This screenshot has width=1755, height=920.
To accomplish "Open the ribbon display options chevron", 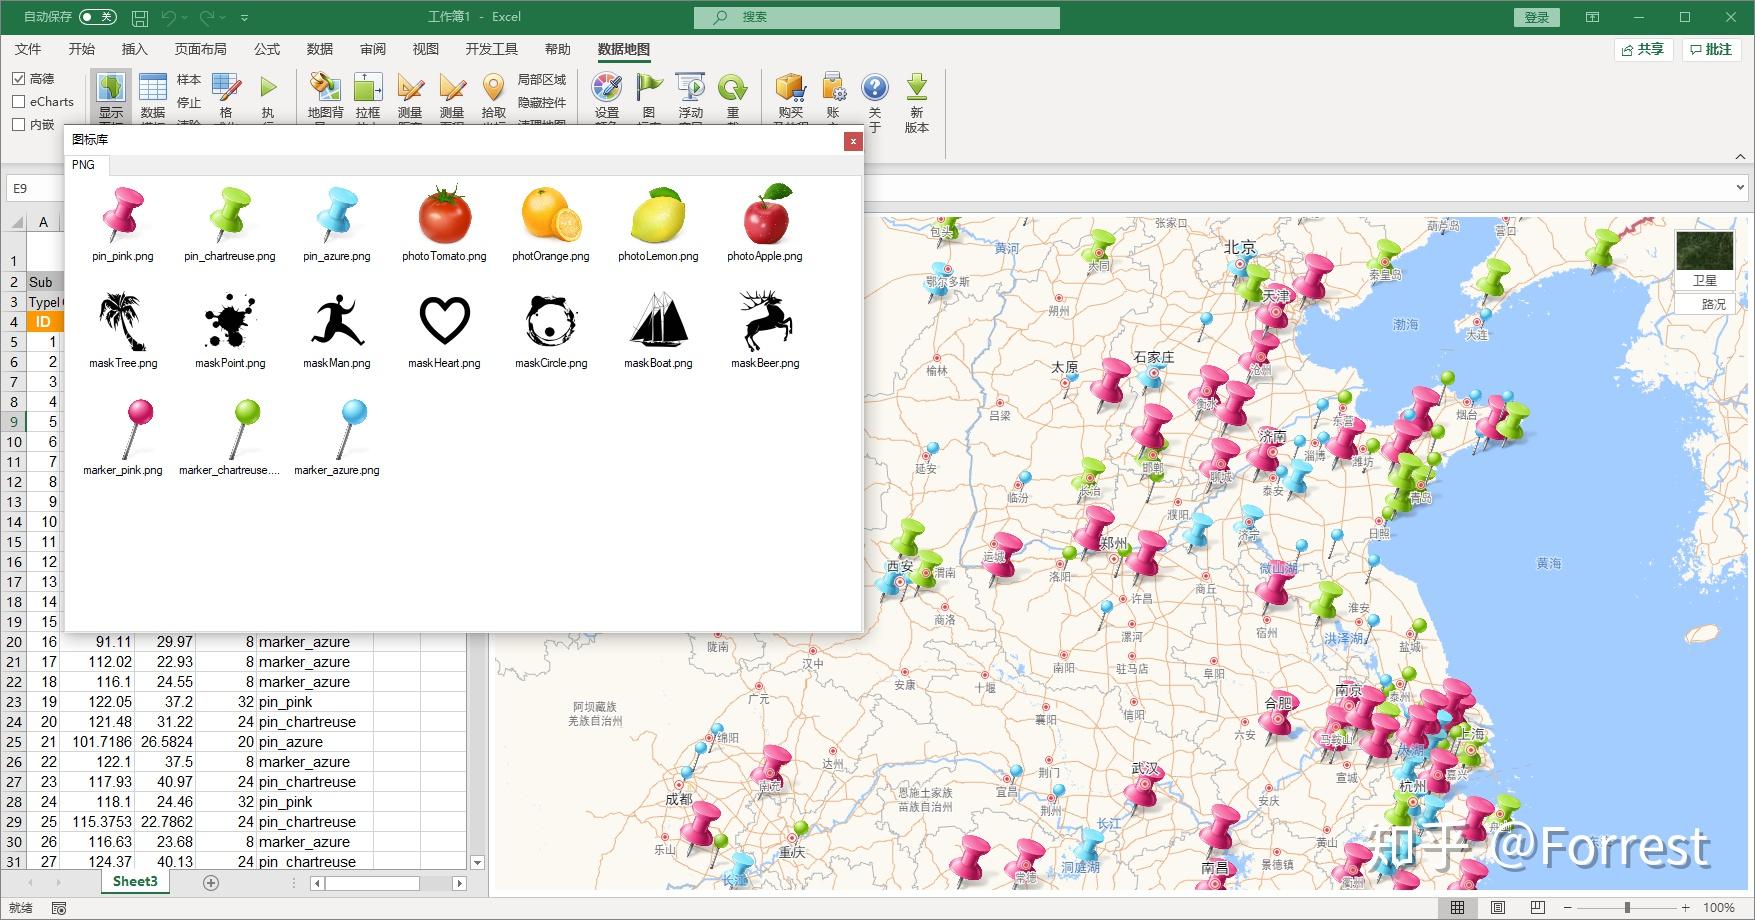I will coord(1741,156).
